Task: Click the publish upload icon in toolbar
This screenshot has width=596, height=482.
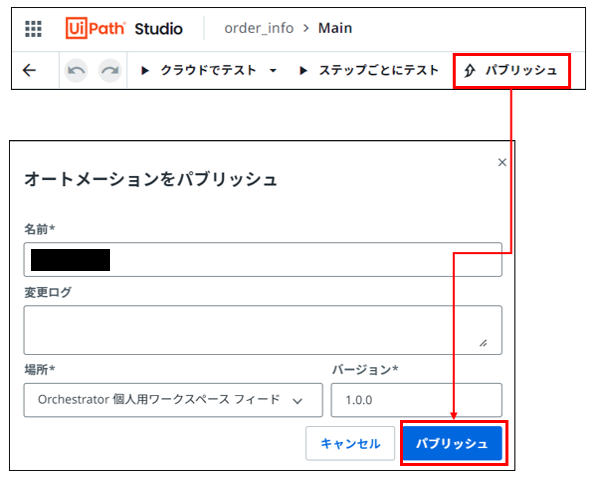Action: 470,71
